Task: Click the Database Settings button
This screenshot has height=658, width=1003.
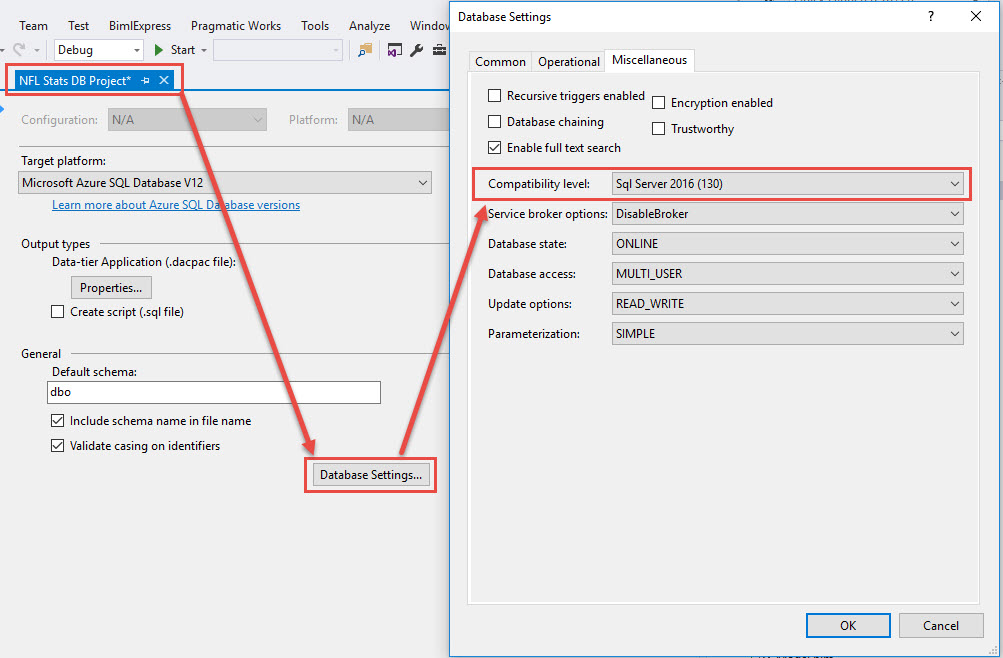Action: [x=370, y=474]
